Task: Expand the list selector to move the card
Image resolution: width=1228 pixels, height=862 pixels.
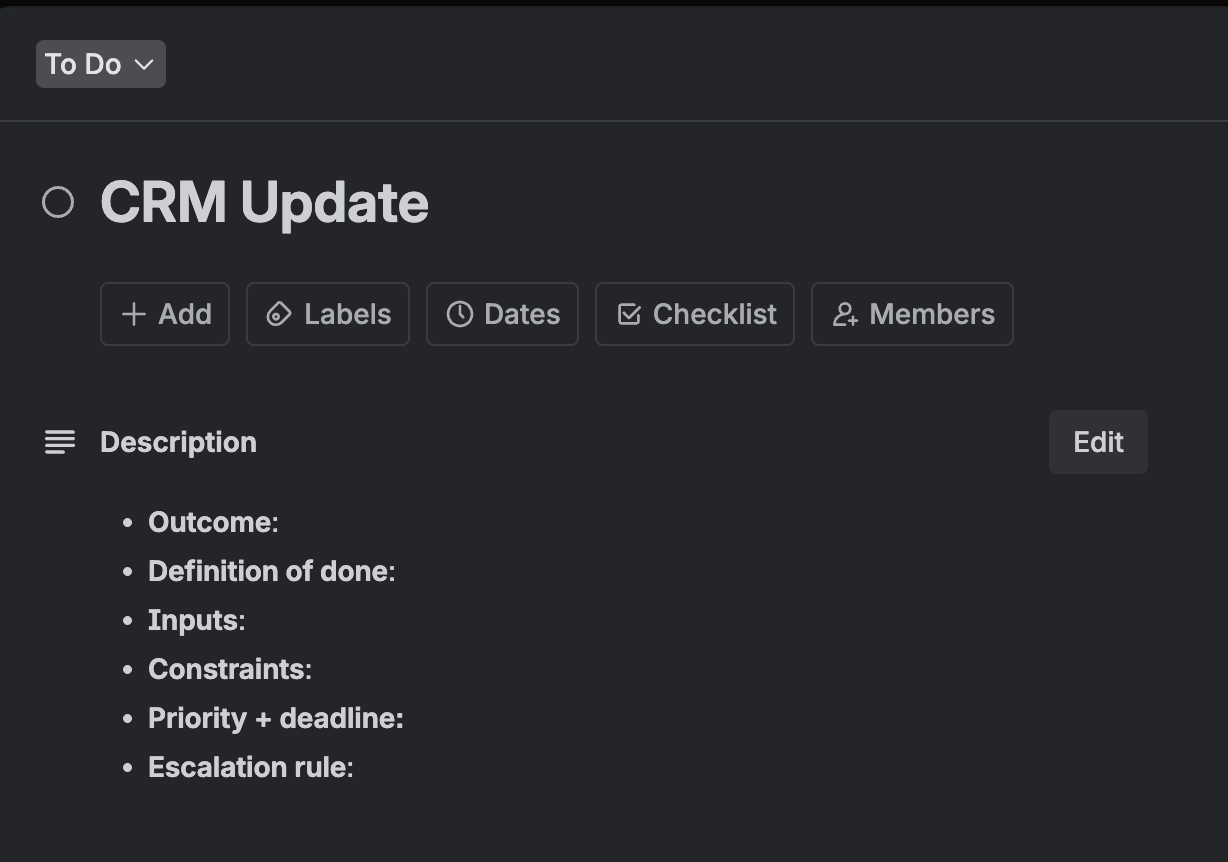Action: [x=100, y=64]
